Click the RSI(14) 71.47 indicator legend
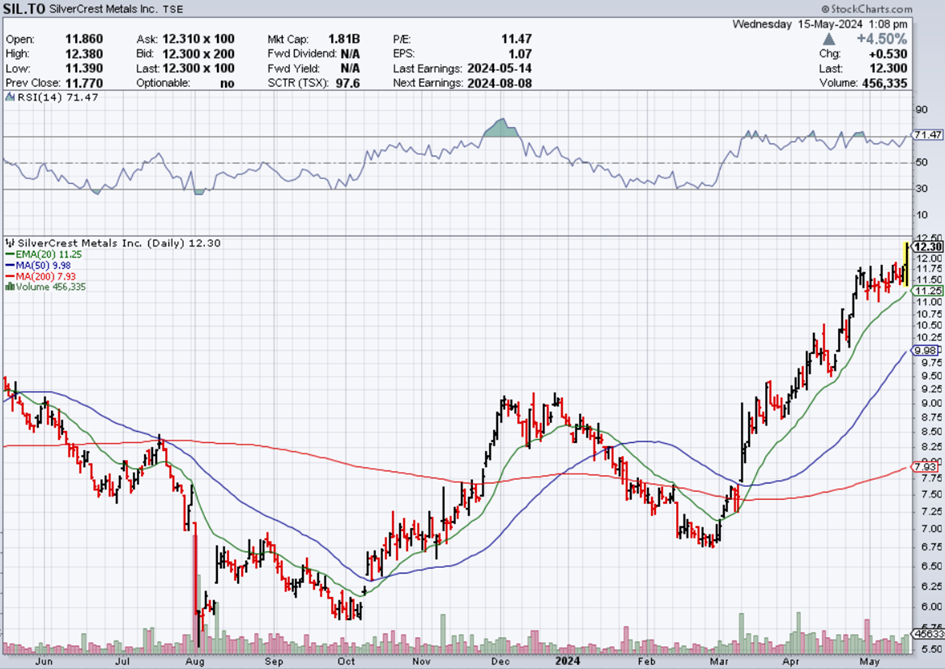Image resolution: width=945 pixels, height=669 pixels. point(58,97)
